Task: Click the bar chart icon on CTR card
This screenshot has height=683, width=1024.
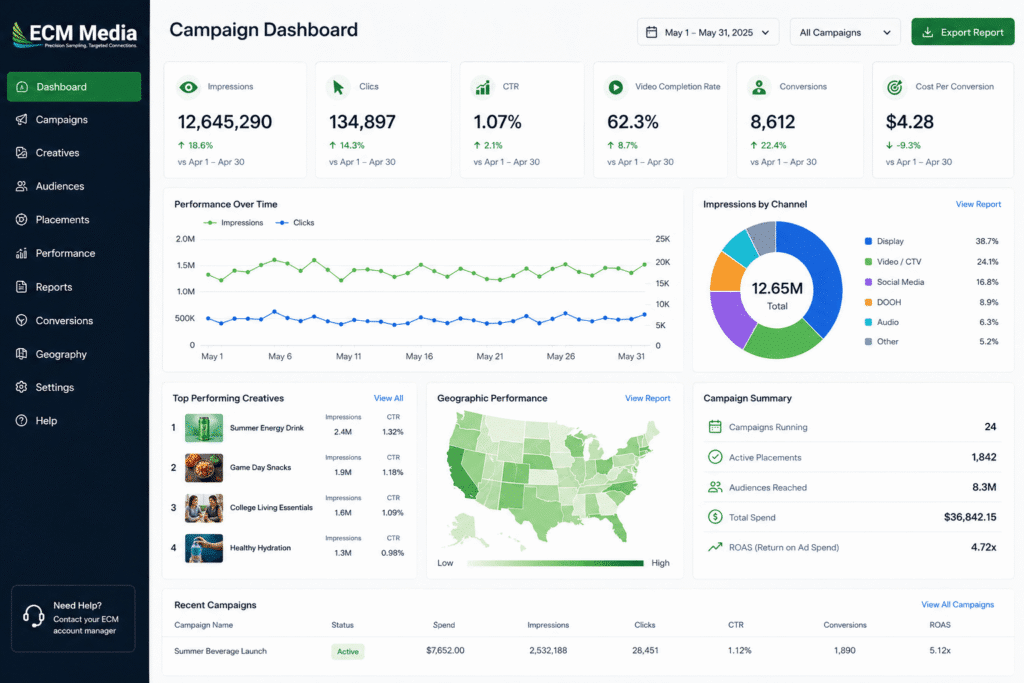Action: coord(483,87)
